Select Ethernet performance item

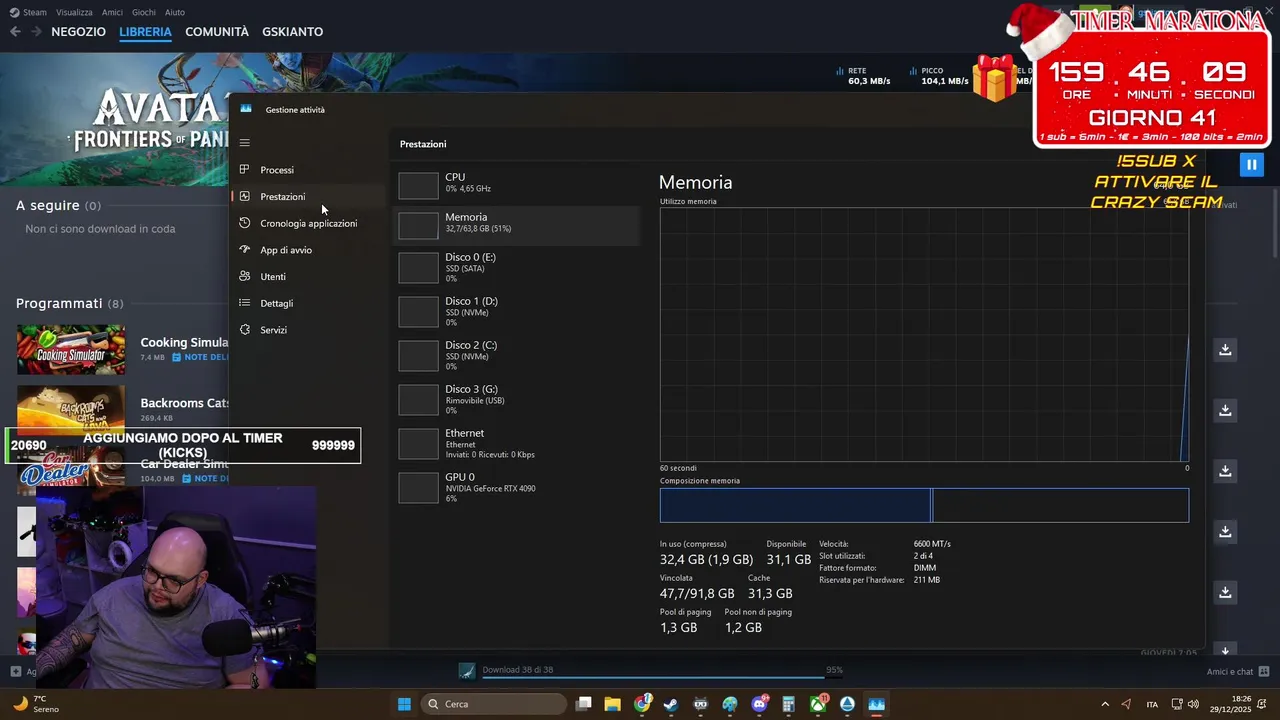pos(516,443)
